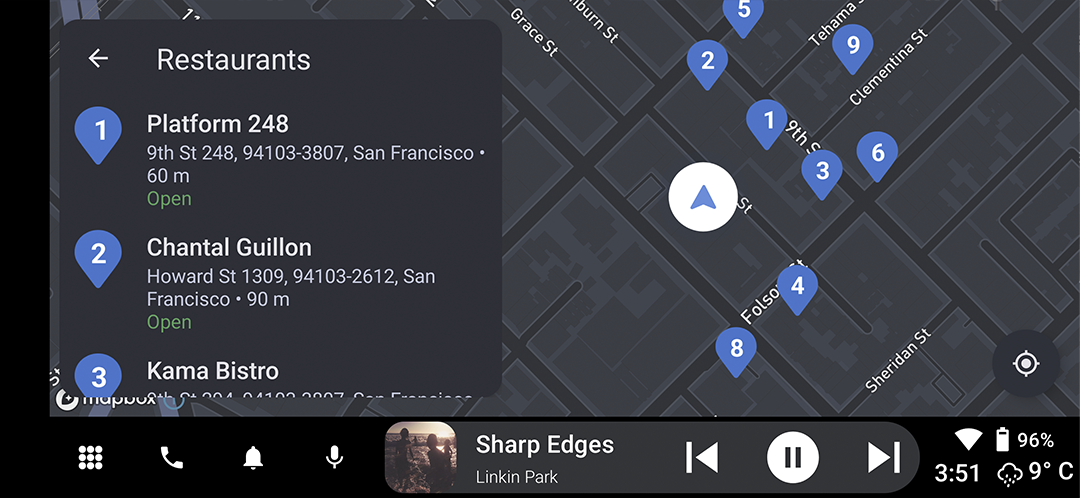The width and height of the screenshot is (1080, 498).
Task: Go to the previous track
Action: 702,457
